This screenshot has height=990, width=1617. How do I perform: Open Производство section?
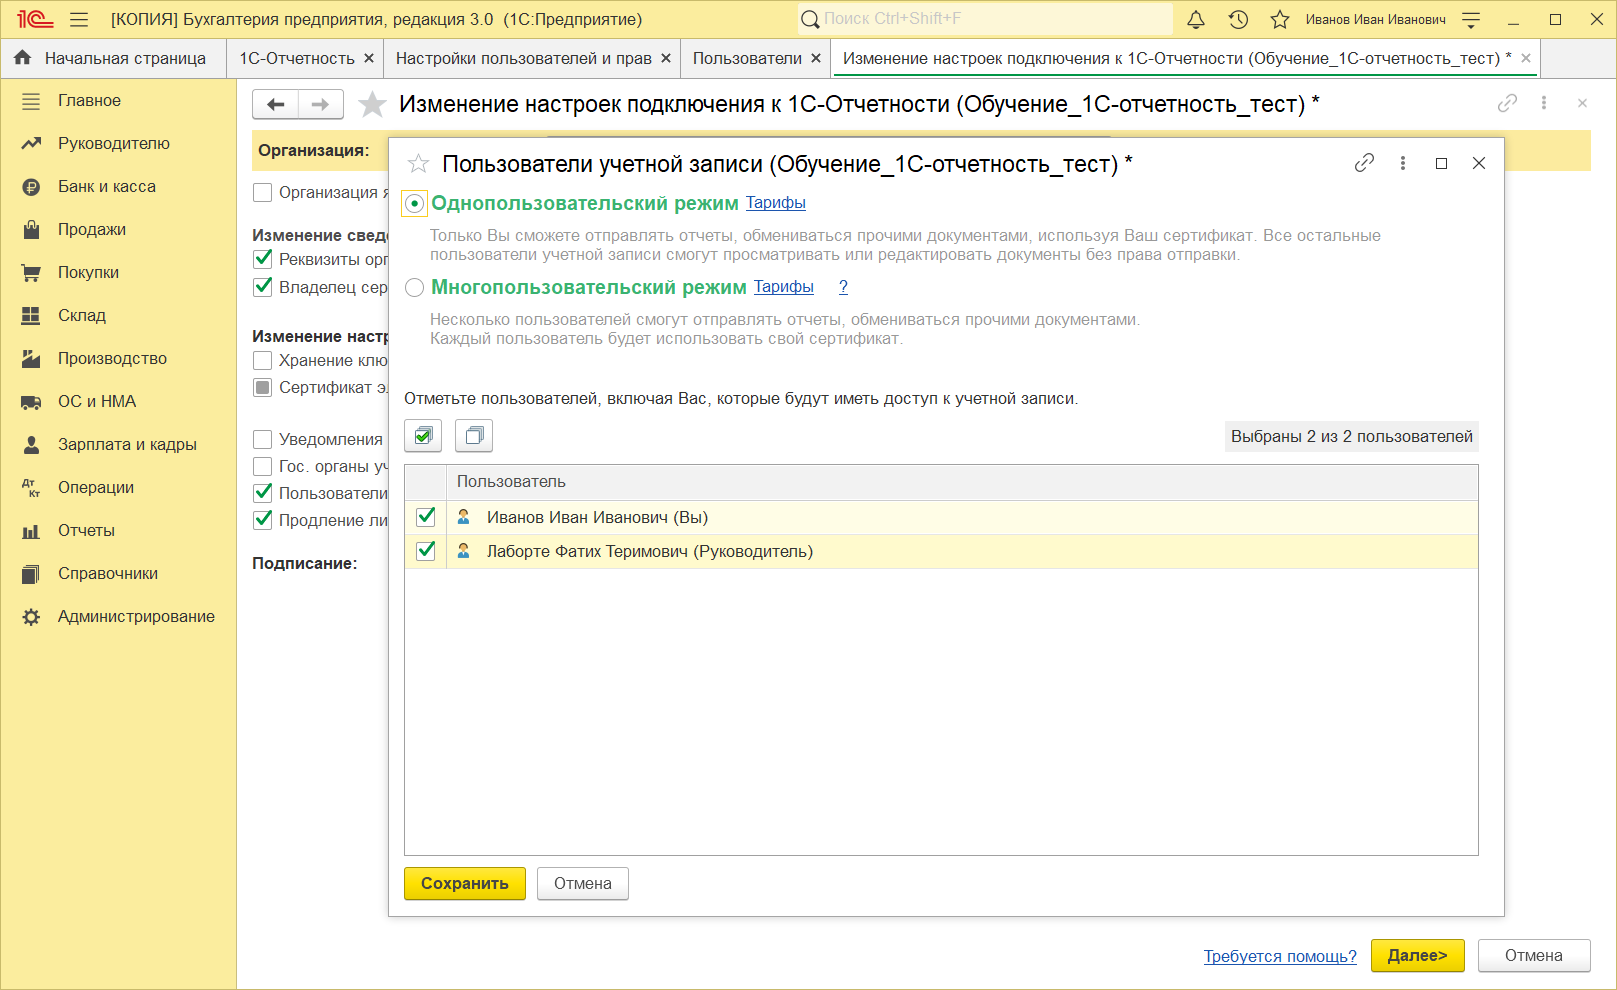click(x=118, y=359)
